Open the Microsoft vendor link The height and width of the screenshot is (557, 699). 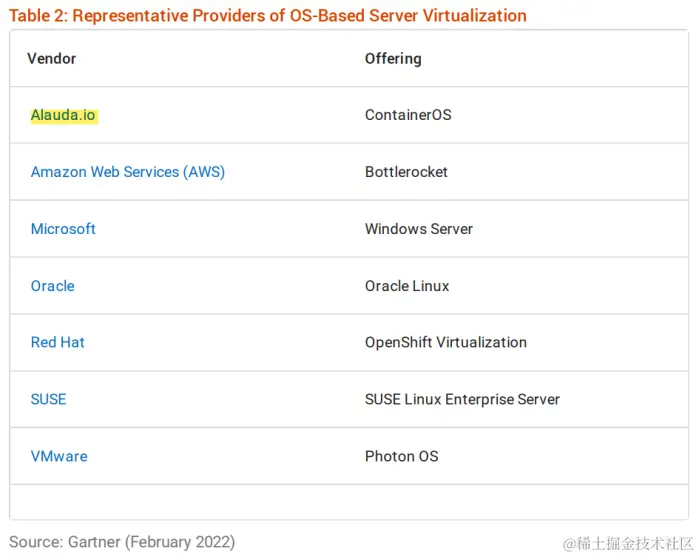coord(63,229)
